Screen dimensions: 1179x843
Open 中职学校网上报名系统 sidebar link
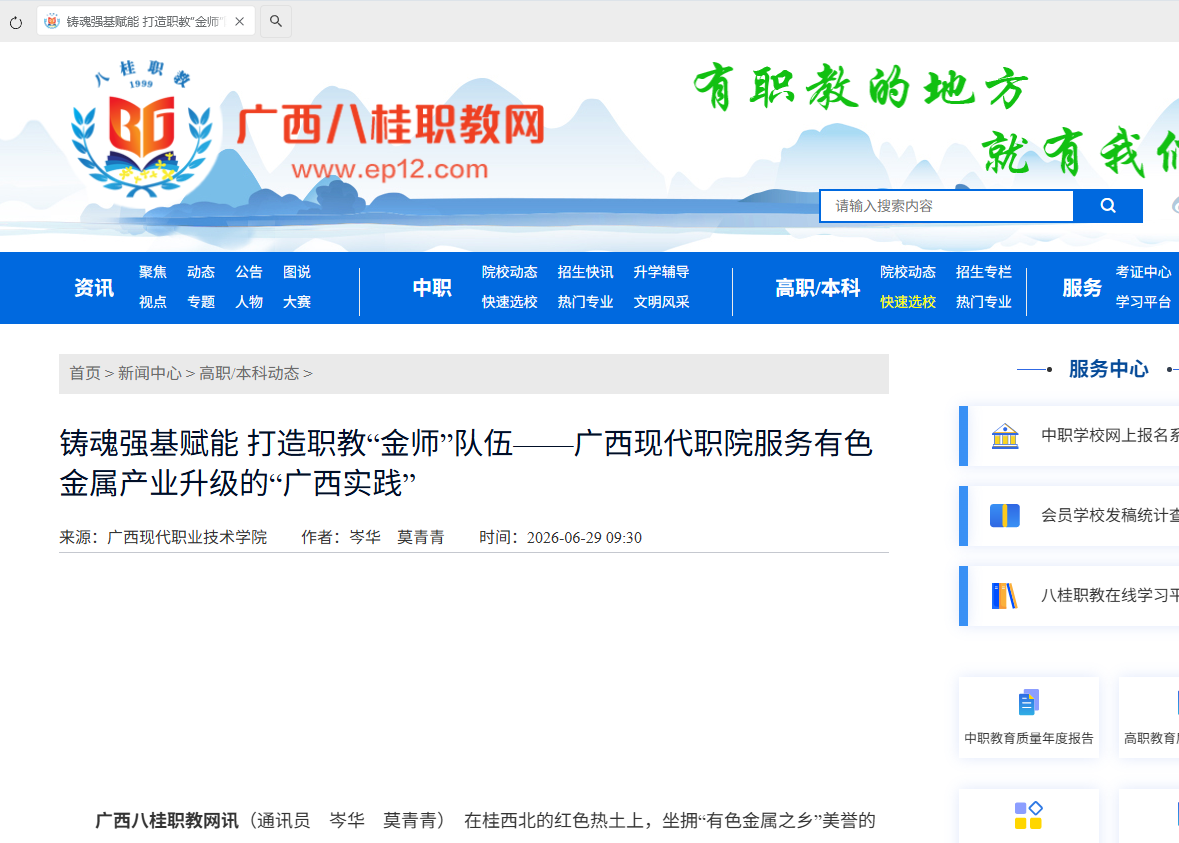[x=1110, y=435]
